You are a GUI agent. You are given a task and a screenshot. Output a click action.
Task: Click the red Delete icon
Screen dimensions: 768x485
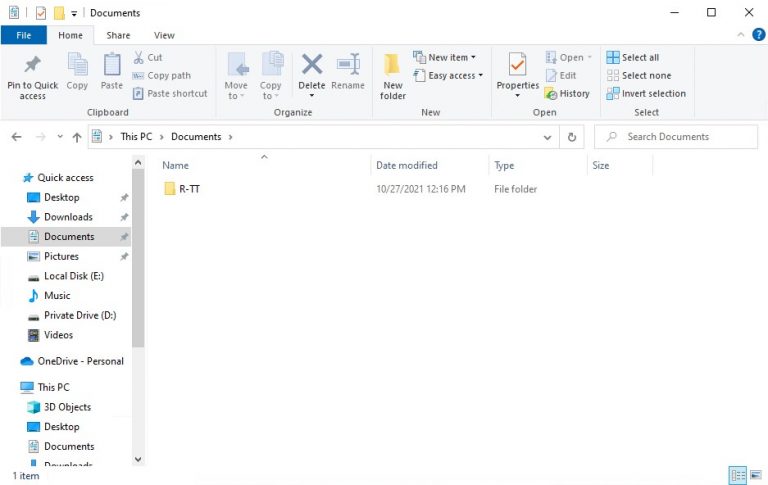tap(312, 65)
